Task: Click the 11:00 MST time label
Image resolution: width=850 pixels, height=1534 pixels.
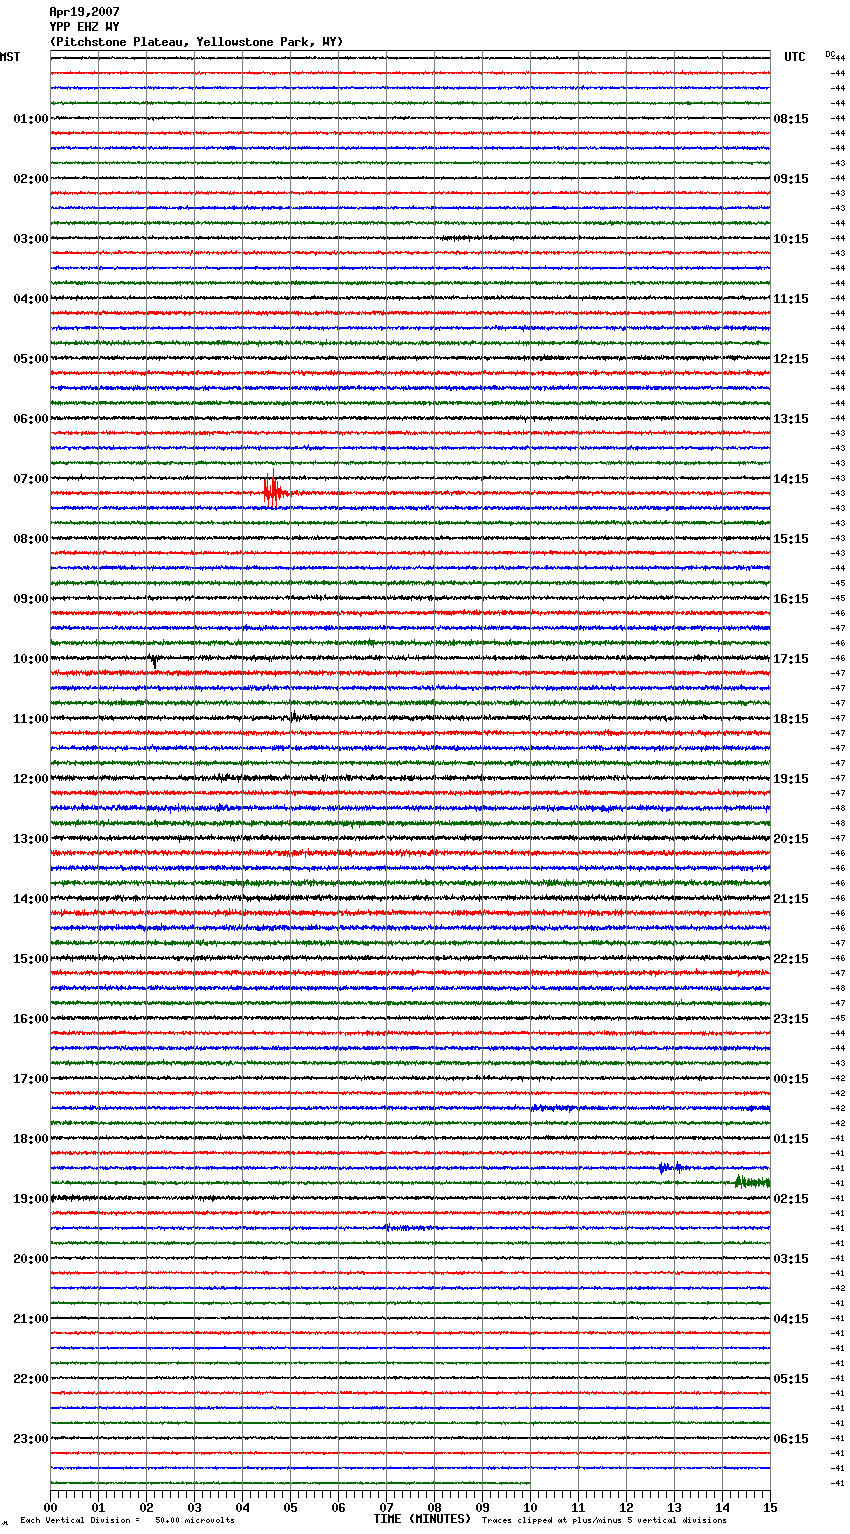Action: coord(31,719)
